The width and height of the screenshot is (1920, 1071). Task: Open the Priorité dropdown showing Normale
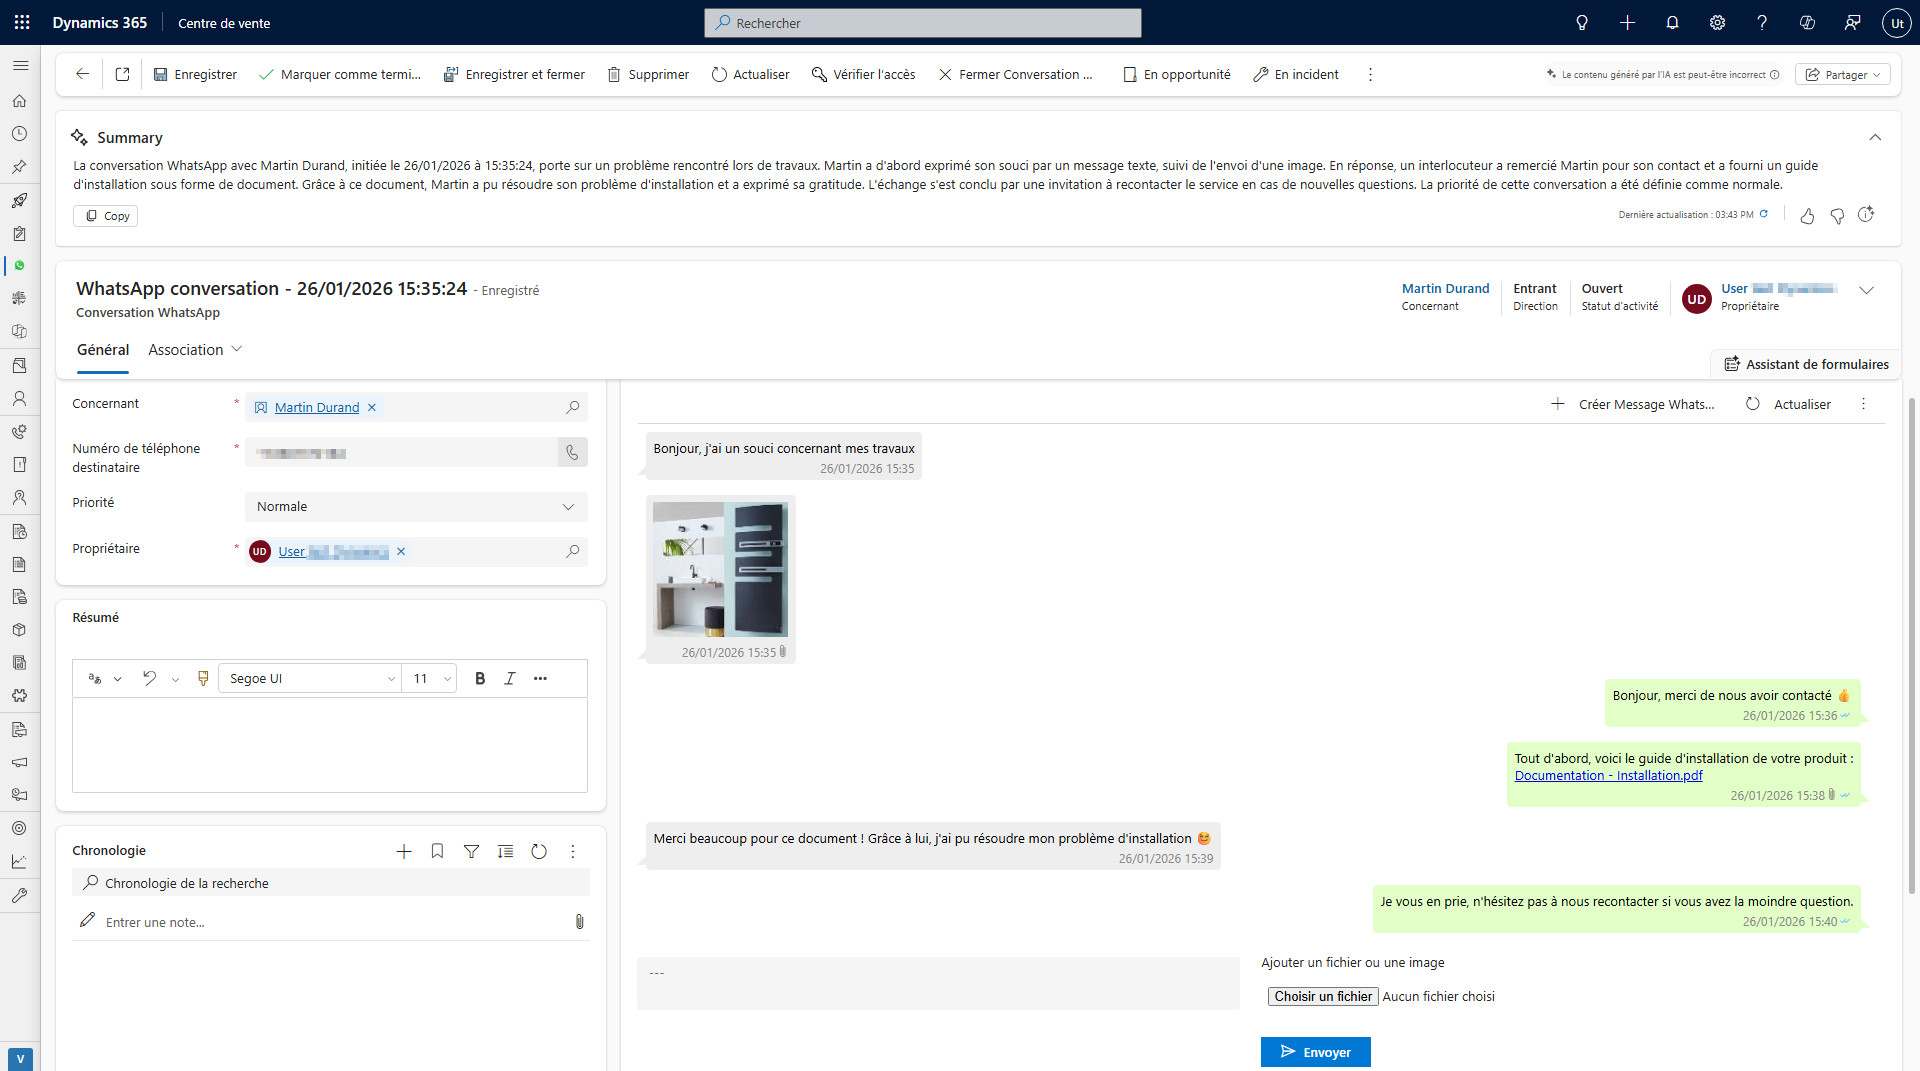pos(416,507)
